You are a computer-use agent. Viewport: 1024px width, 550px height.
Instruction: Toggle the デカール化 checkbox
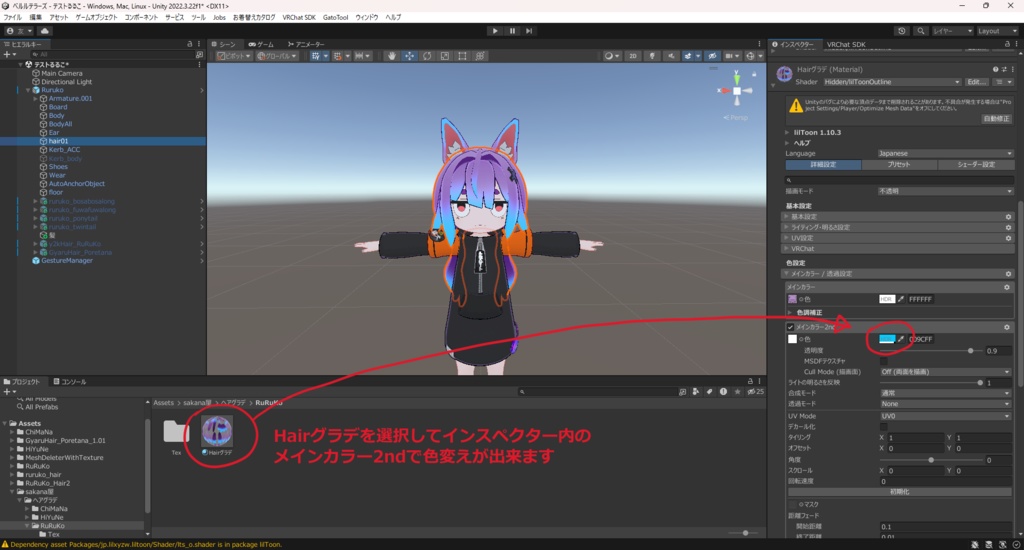[884, 427]
